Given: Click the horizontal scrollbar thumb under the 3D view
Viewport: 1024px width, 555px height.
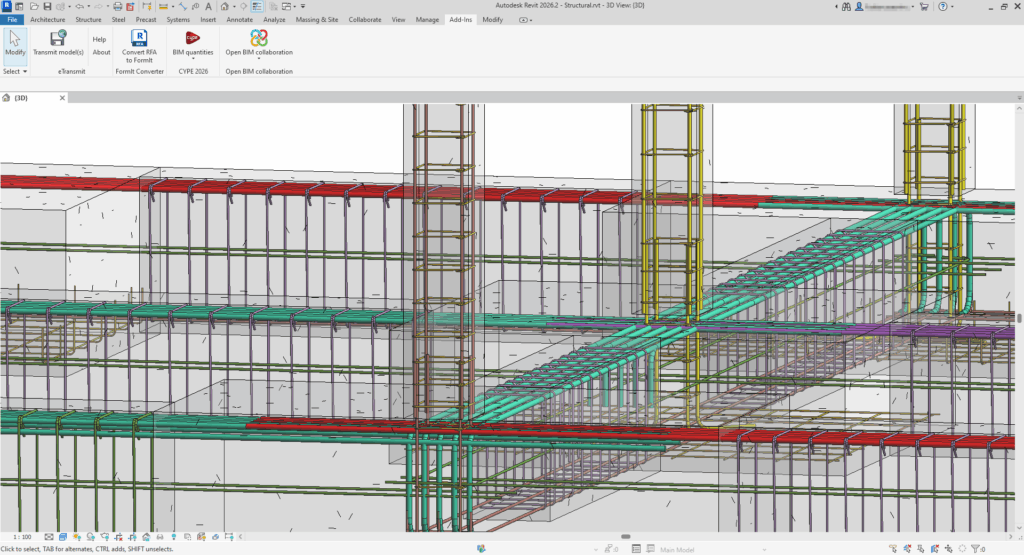Looking at the screenshot, I should coord(625,537).
